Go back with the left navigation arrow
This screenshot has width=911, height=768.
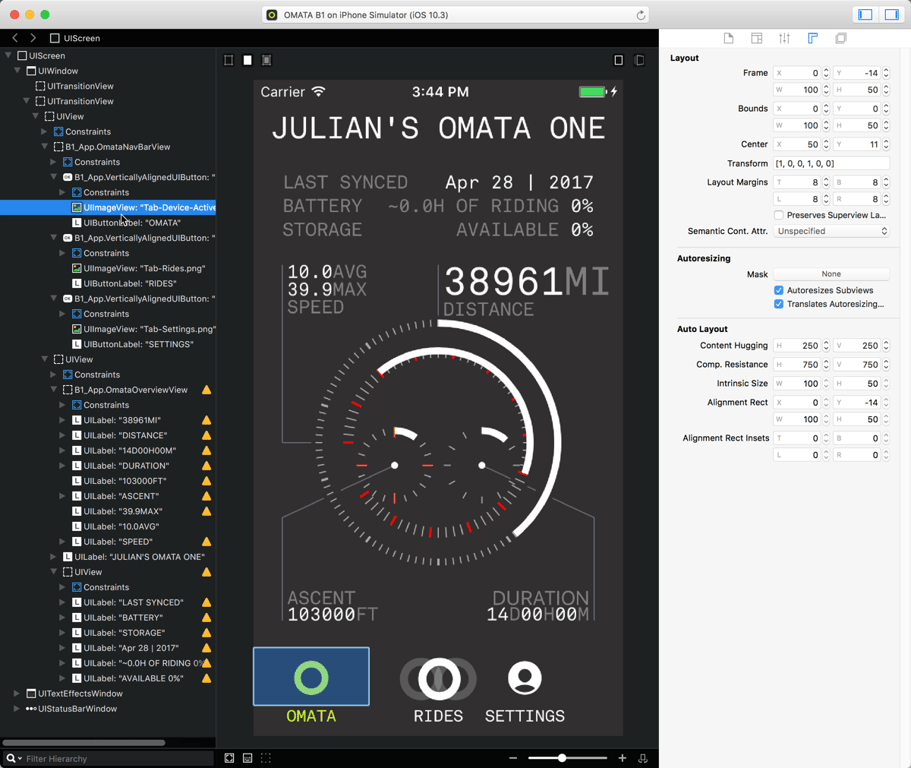click(x=15, y=38)
